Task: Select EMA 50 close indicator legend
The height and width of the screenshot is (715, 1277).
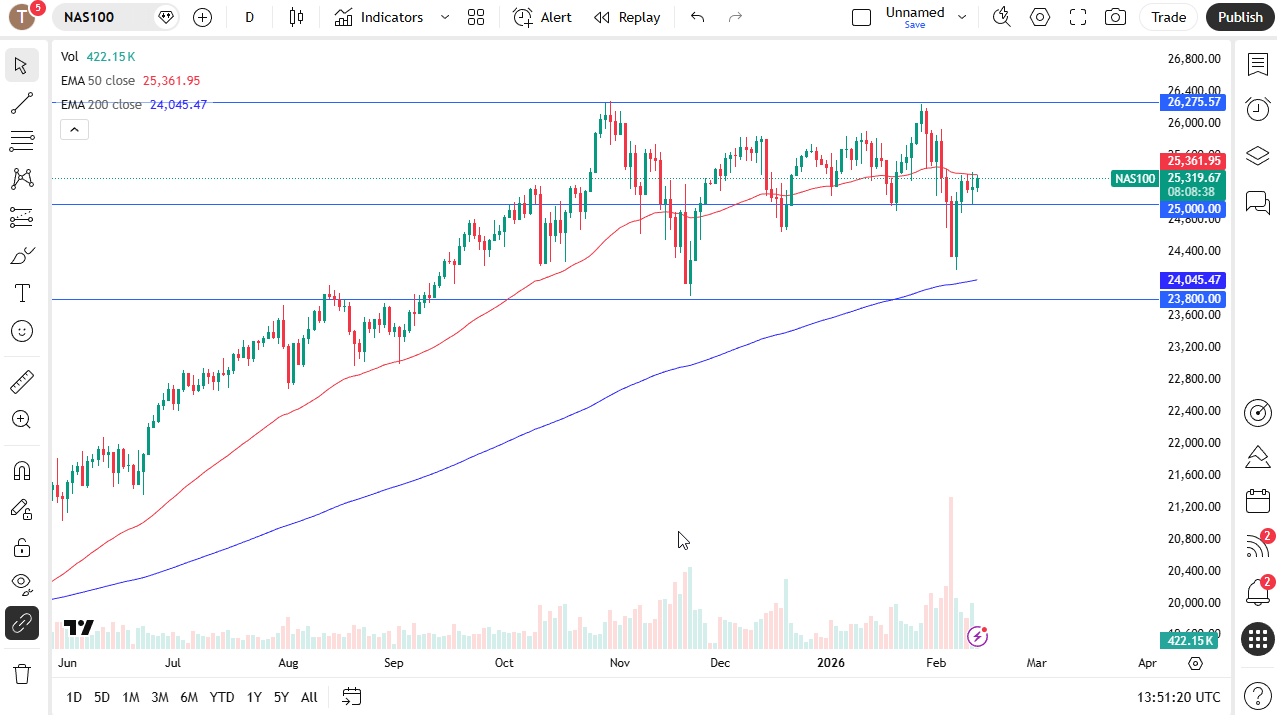Action: [98, 81]
